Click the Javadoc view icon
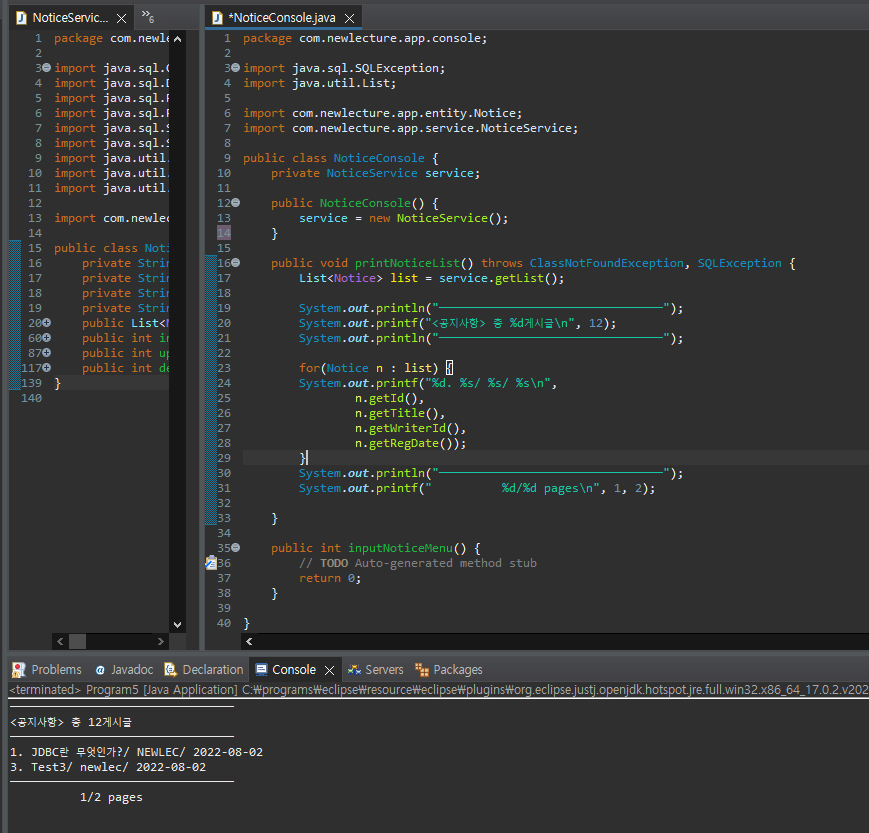Image resolution: width=869 pixels, height=833 pixels. 100,669
